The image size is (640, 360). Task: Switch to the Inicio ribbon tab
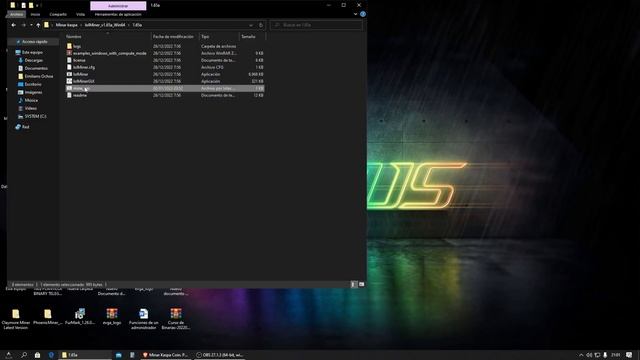point(36,14)
